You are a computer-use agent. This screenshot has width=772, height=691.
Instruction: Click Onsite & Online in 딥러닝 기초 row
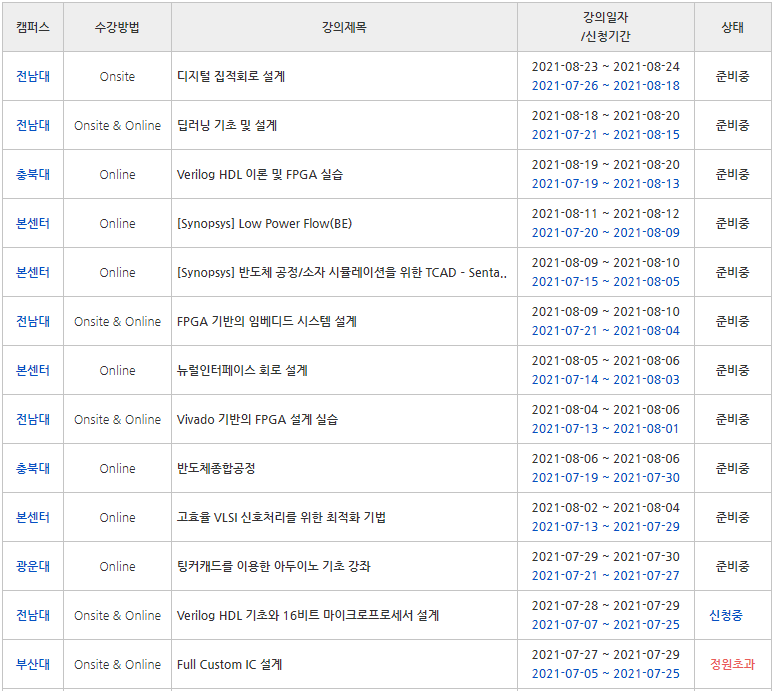117,125
